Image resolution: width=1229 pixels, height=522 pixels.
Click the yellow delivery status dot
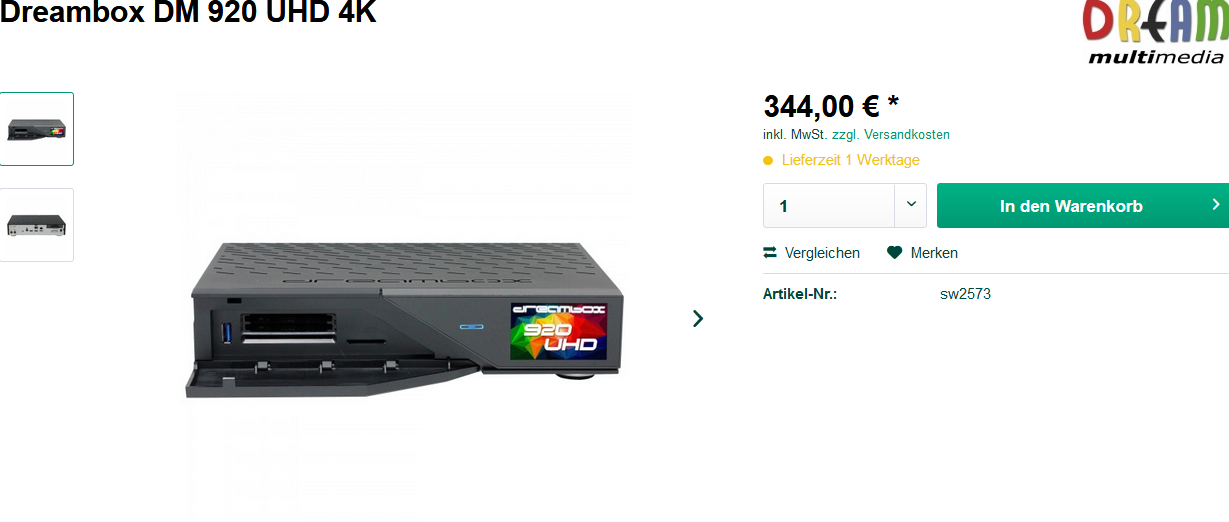coord(768,160)
